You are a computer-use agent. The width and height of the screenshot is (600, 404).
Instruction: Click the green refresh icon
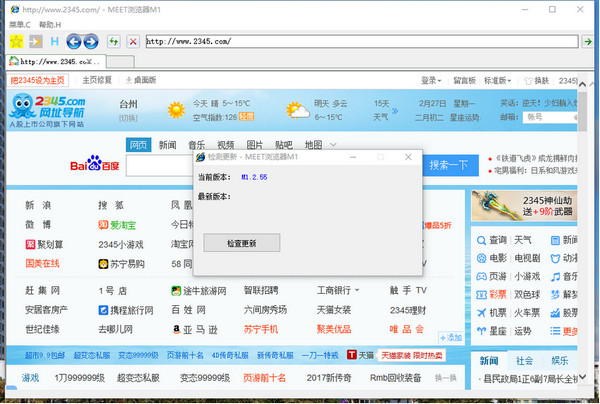click(x=113, y=42)
